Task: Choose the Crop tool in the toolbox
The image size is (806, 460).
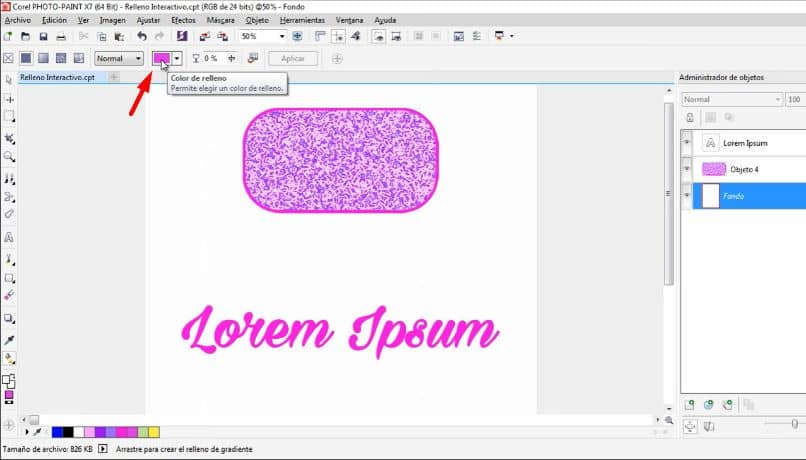Action: 9,139
